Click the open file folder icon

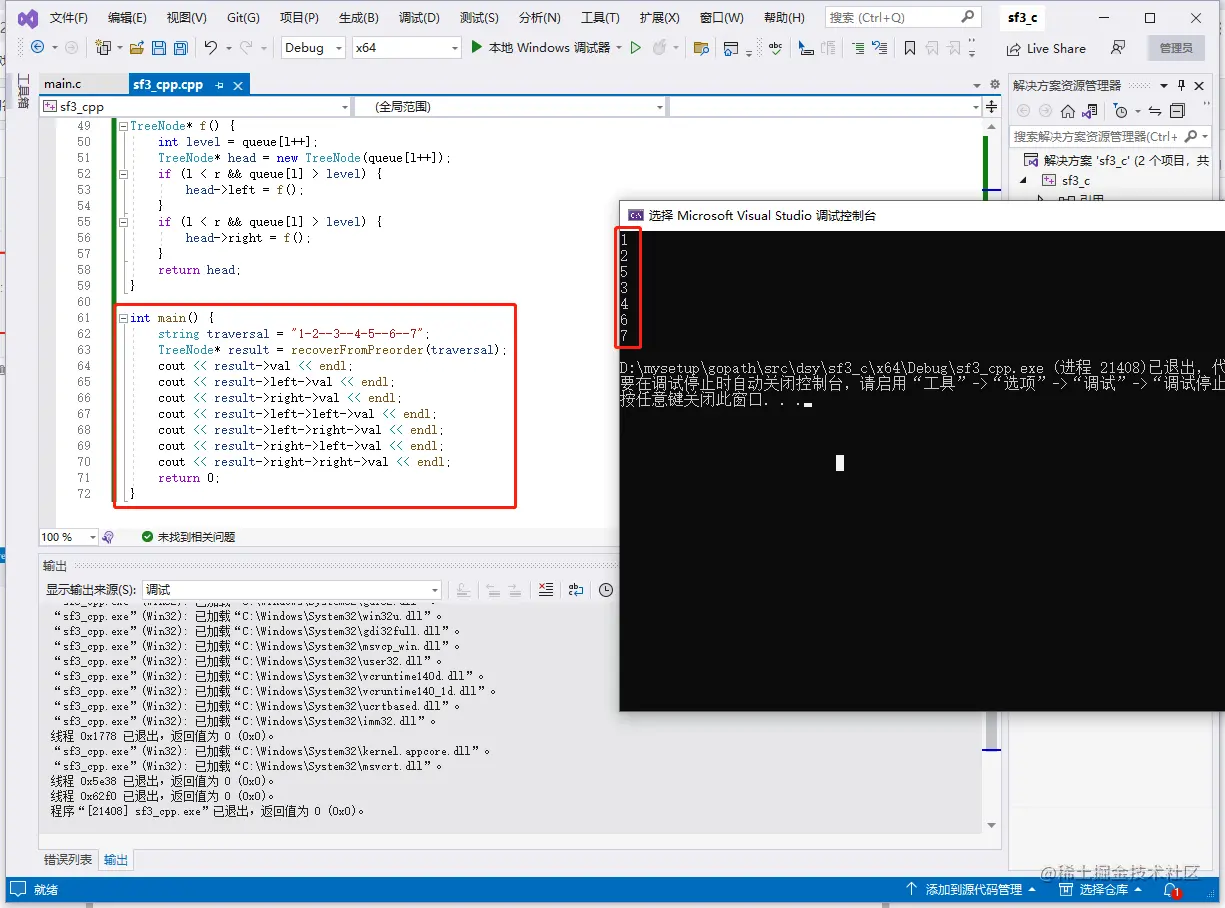pos(136,48)
